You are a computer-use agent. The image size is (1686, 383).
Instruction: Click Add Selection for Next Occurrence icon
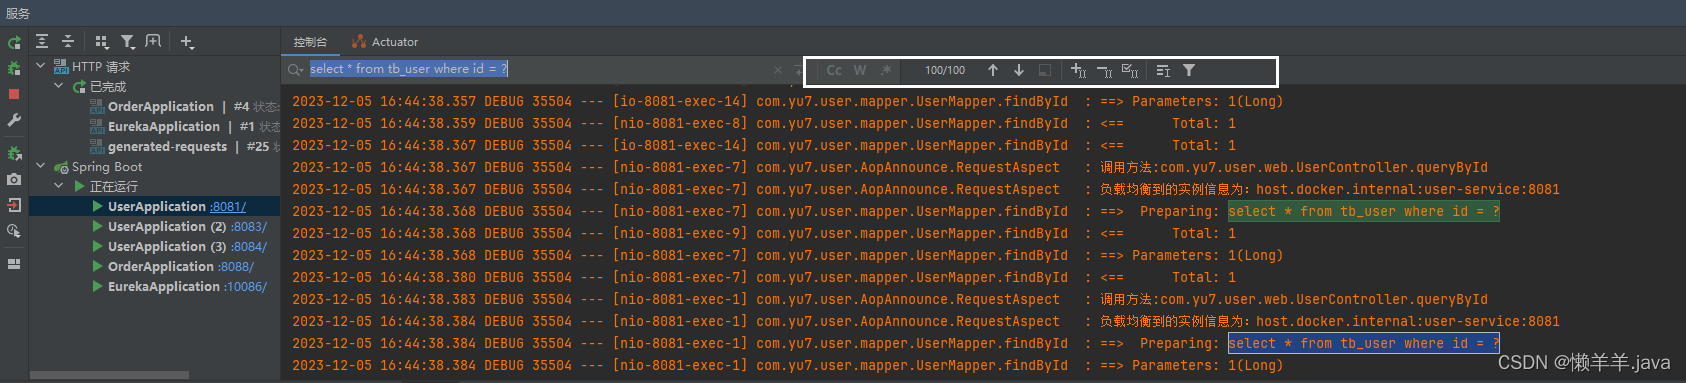coord(1078,70)
